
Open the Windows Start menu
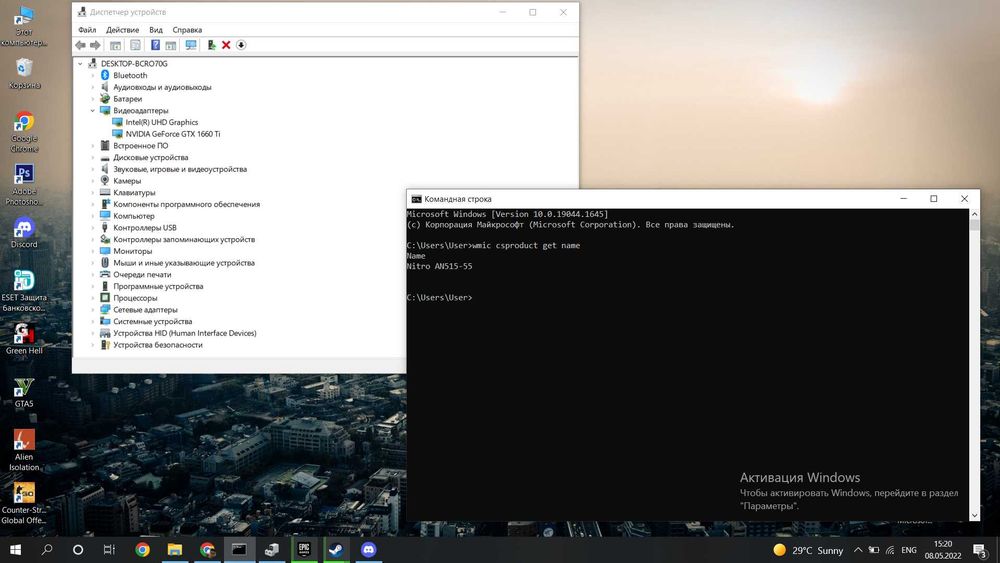coord(15,550)
